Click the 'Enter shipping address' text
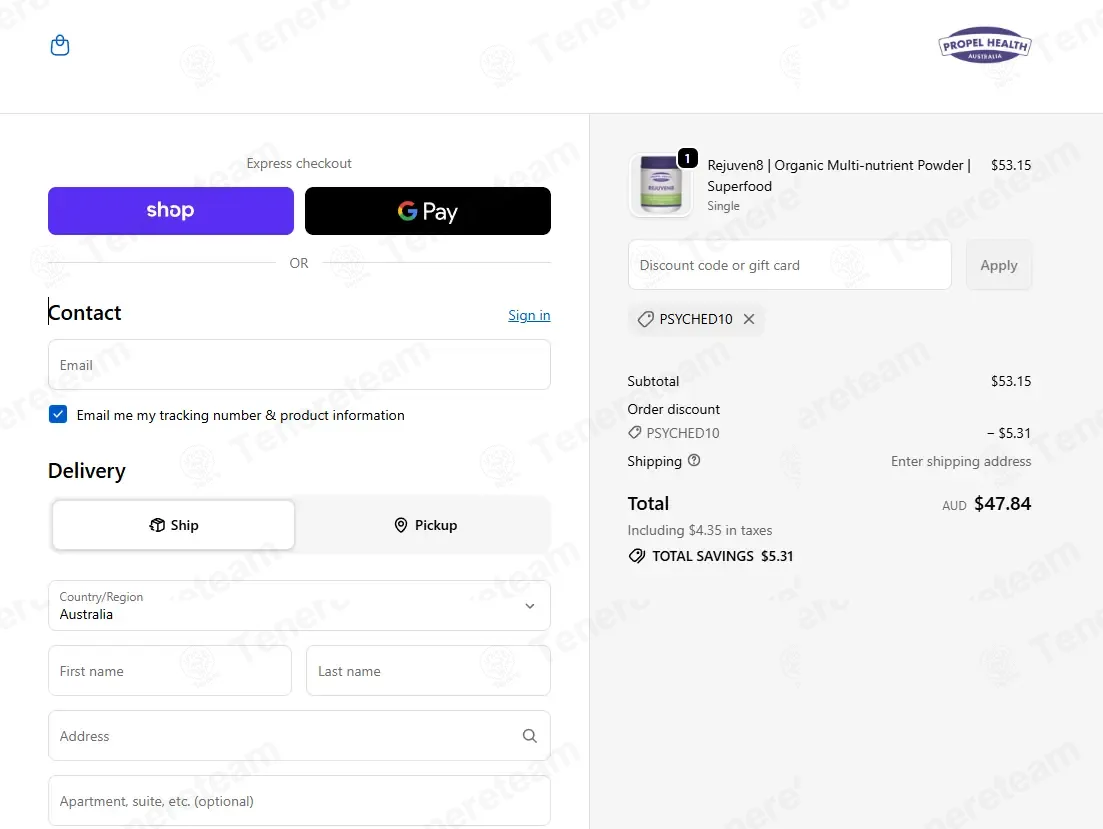The image size is (1103, 829). (961, 461)
